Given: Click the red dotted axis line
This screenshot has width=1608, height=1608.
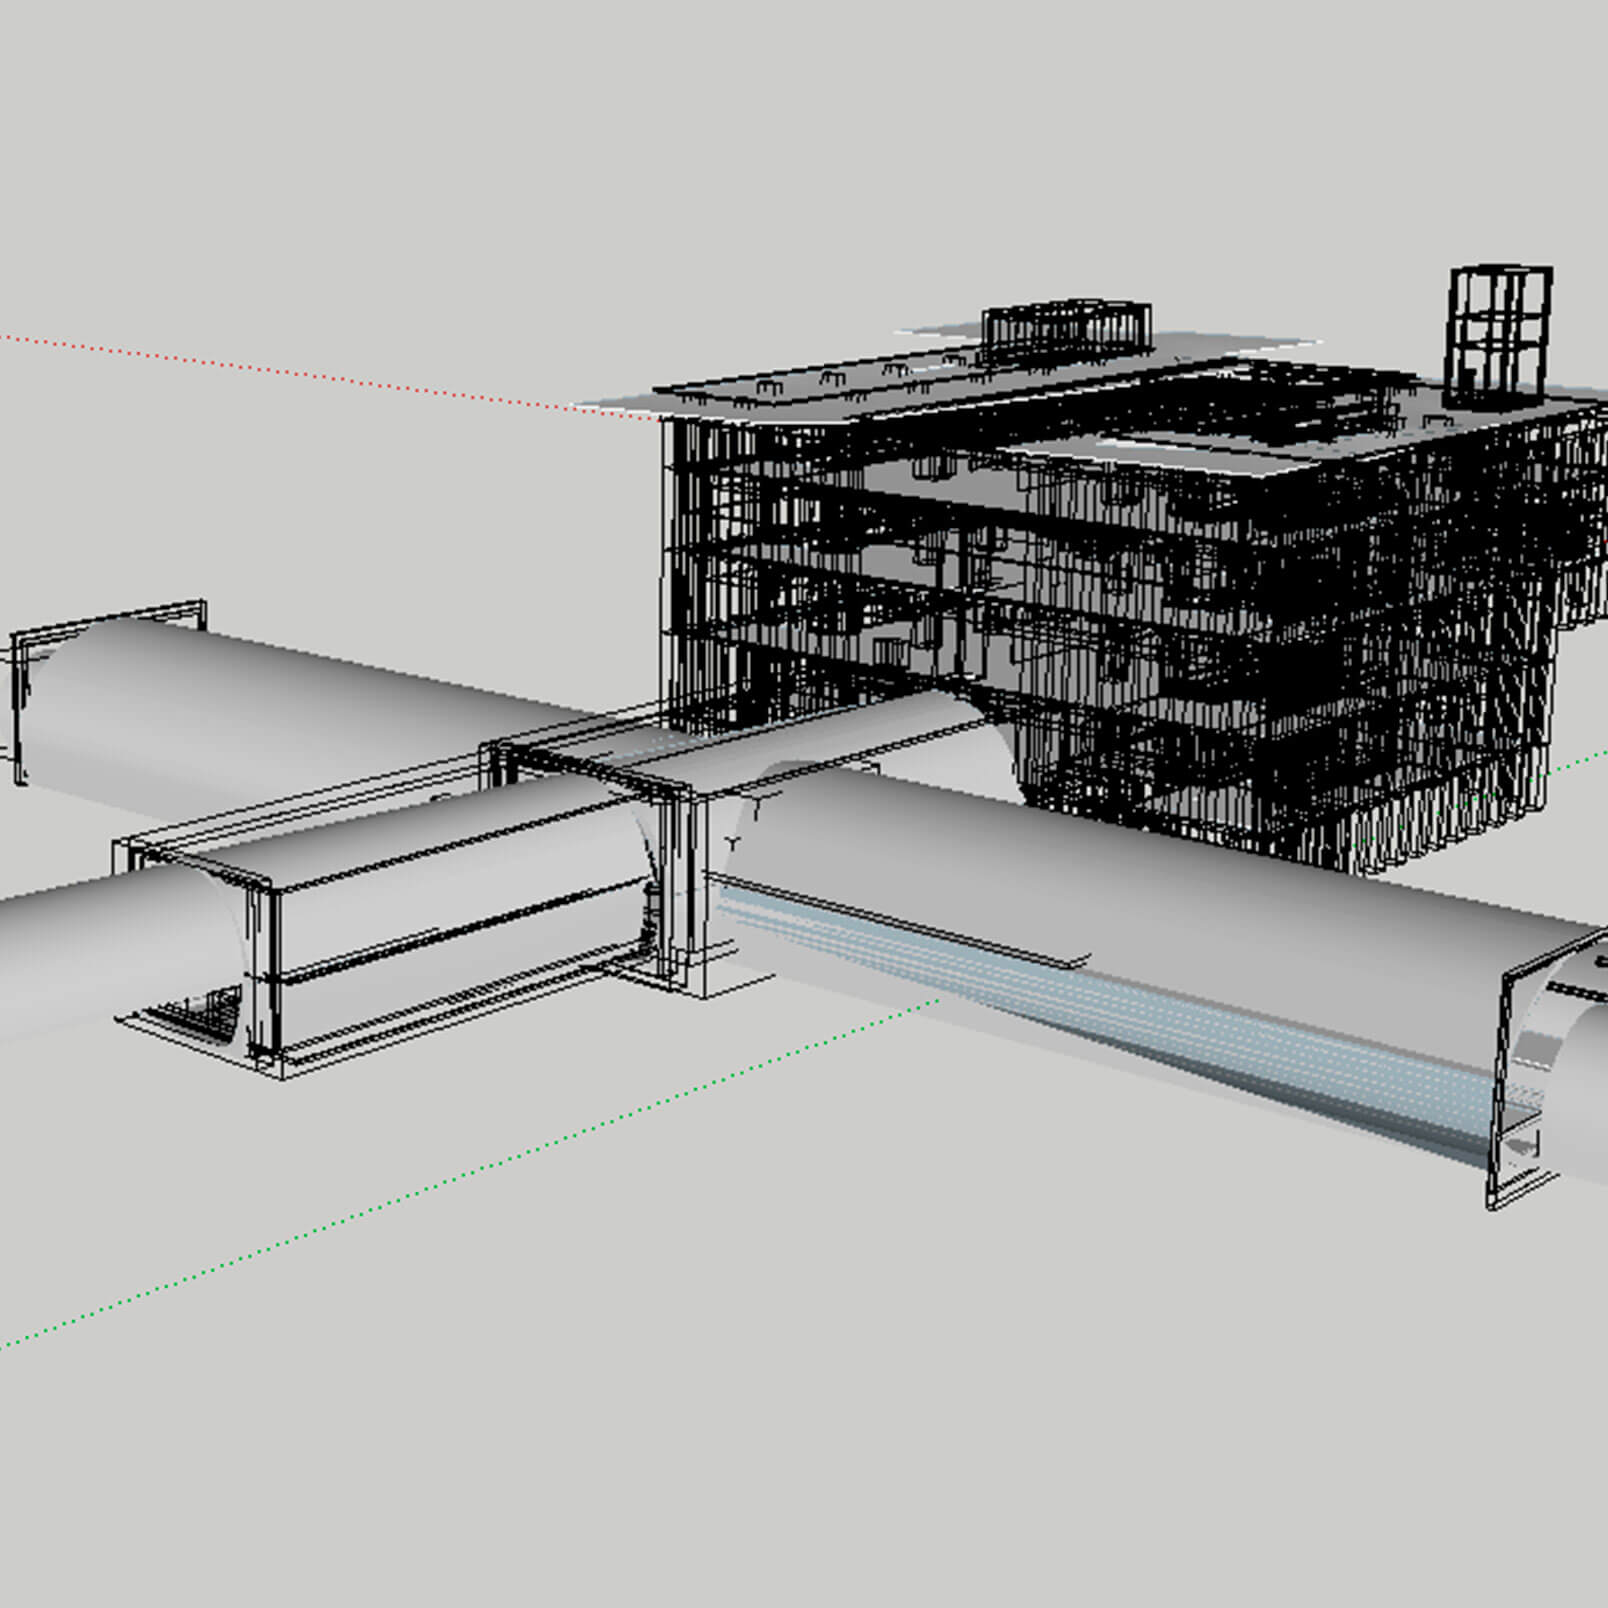Looking at the screenshot, I should click(x=330, y=378).
